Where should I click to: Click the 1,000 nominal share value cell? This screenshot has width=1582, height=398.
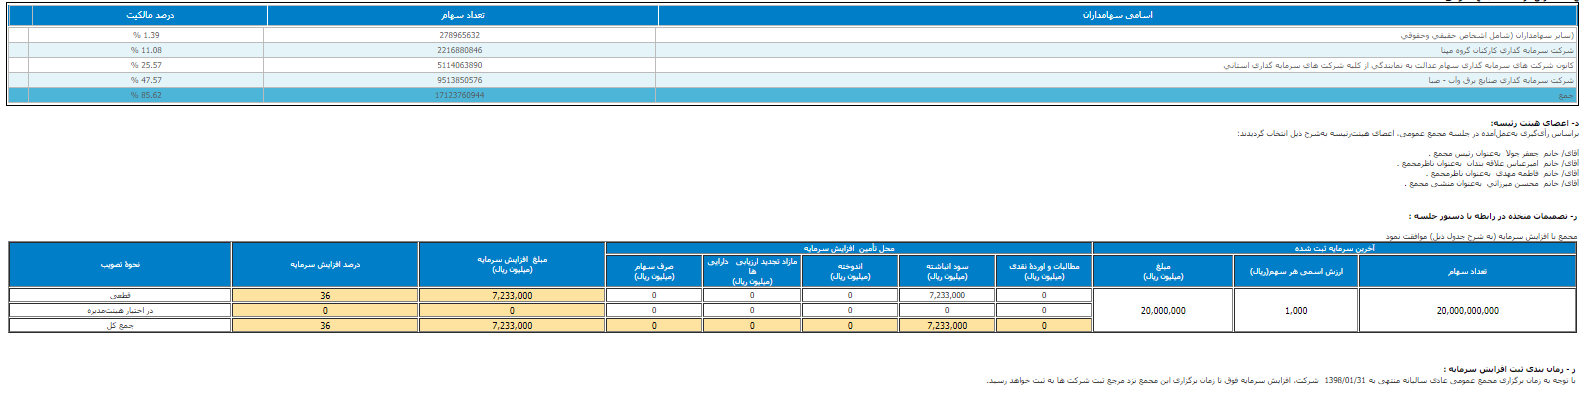pos(1296,311)
